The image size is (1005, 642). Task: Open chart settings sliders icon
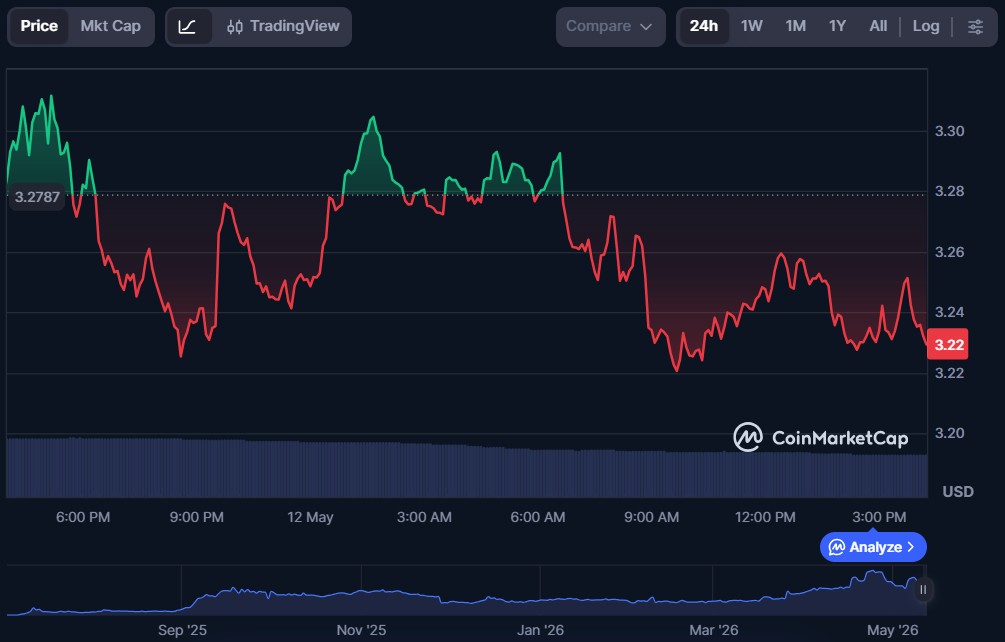coord(975,27)
